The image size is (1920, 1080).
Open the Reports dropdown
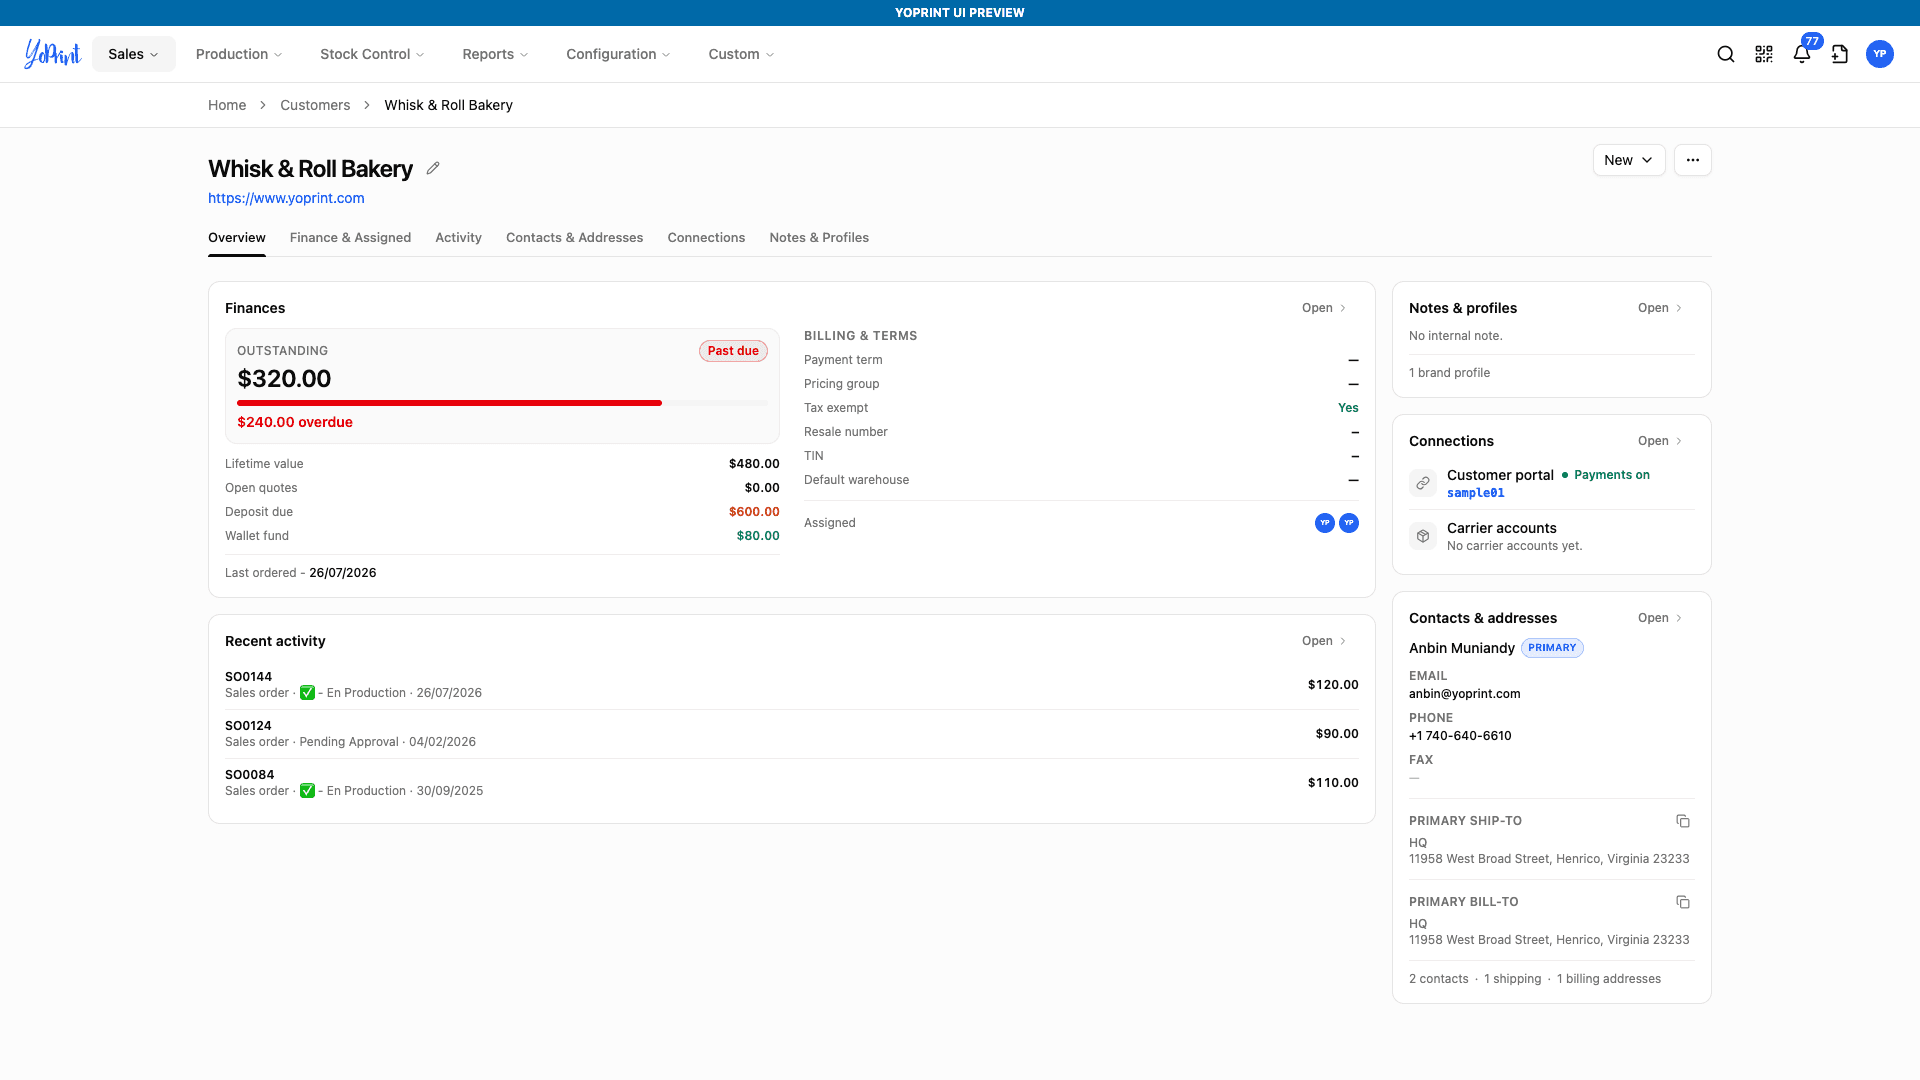pos(495,54)
